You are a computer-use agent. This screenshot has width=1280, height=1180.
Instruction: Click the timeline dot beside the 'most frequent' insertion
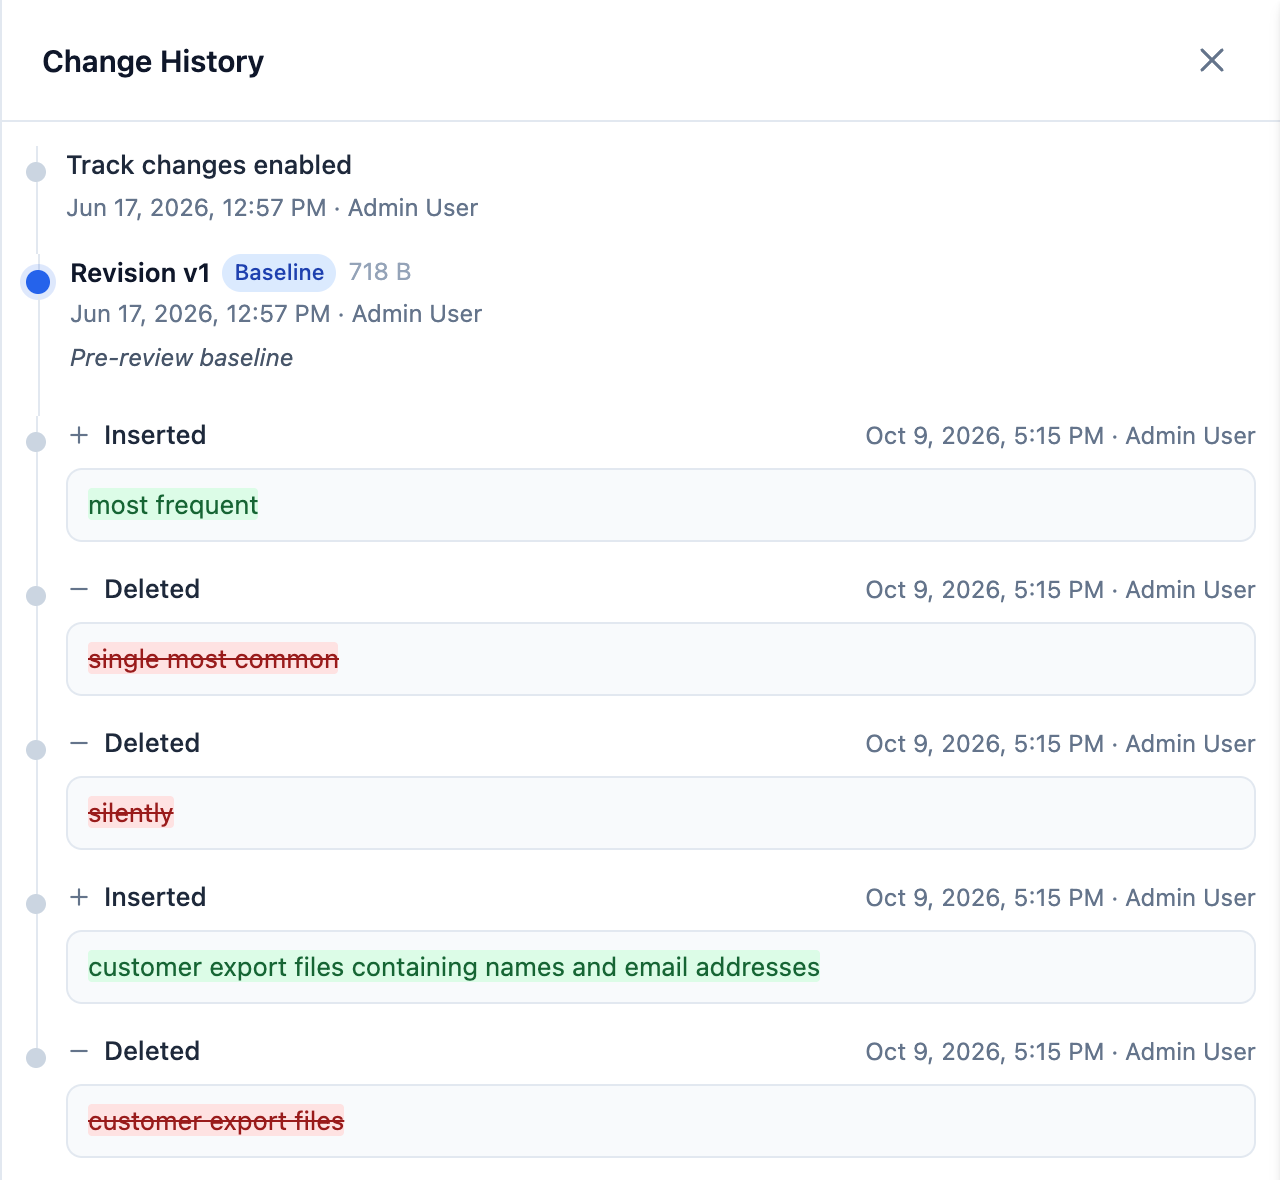36,442
